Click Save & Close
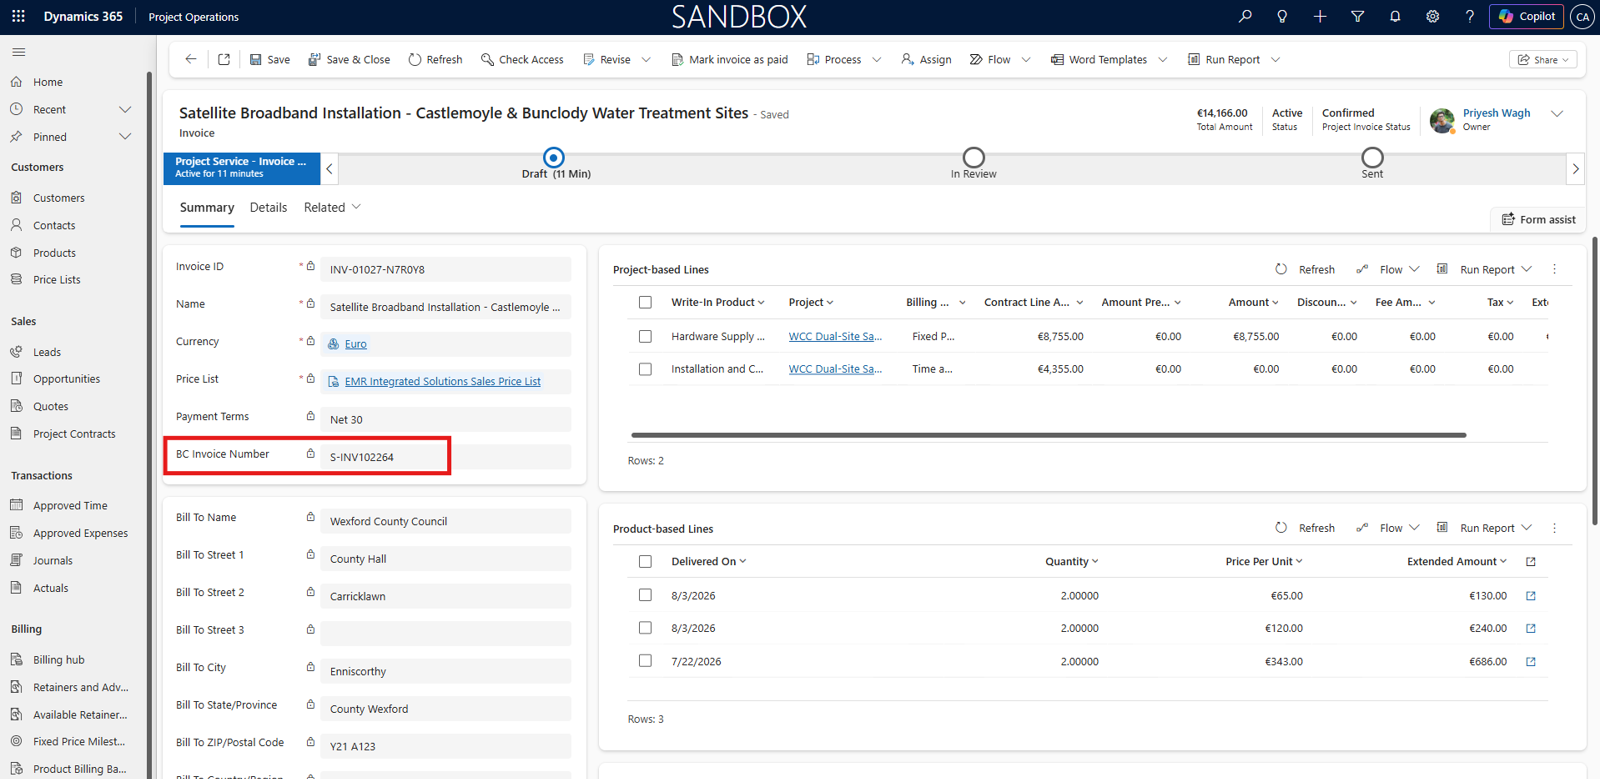Screen dimensions: 1600x779 pos(349,59)
